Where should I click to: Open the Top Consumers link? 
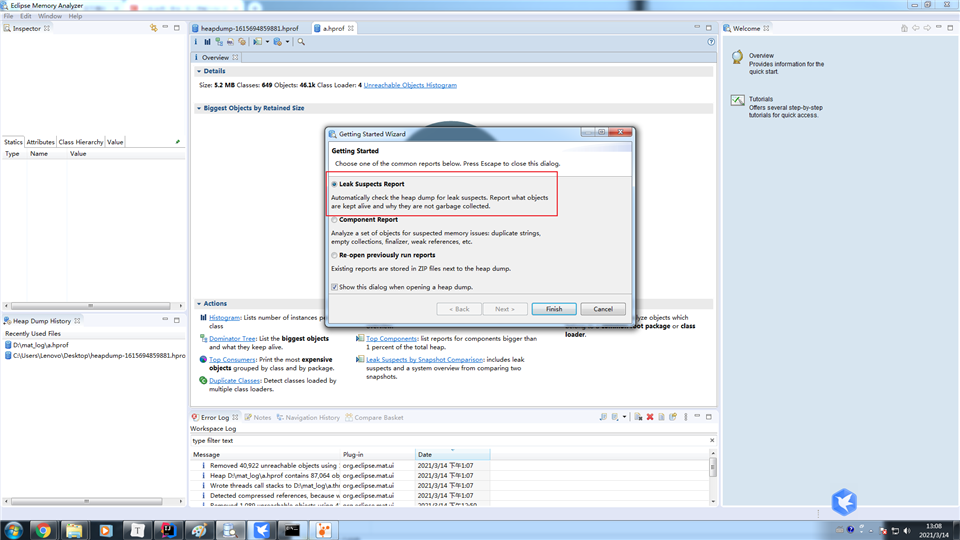[232, 359]
